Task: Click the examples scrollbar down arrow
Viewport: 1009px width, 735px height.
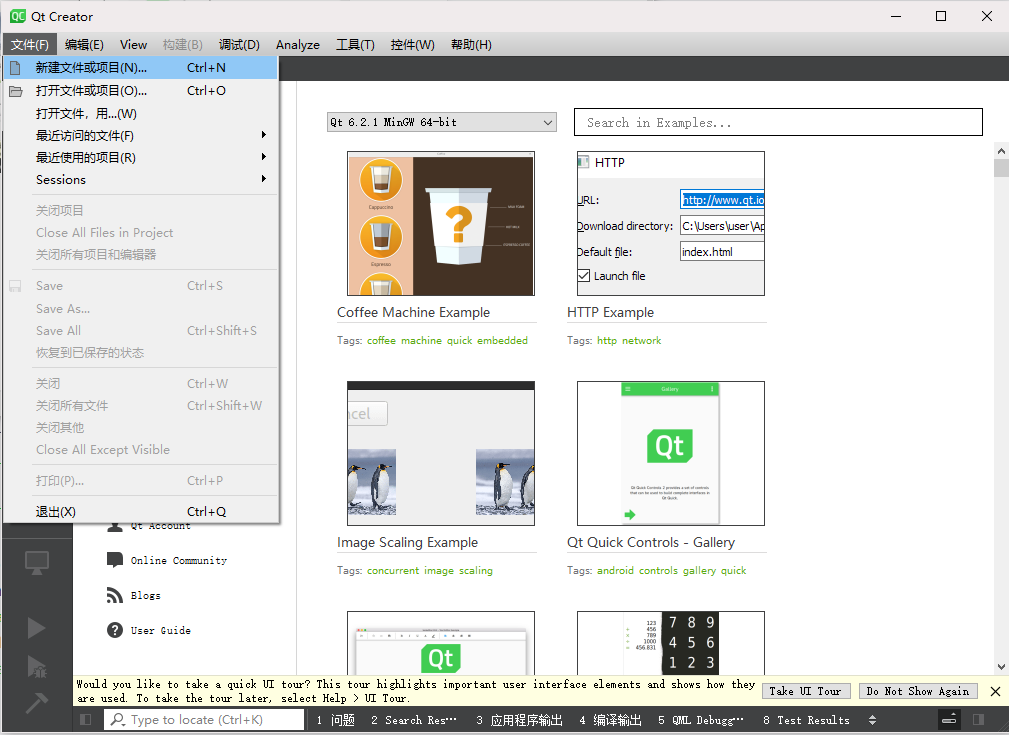Action: pos(1001,667)
